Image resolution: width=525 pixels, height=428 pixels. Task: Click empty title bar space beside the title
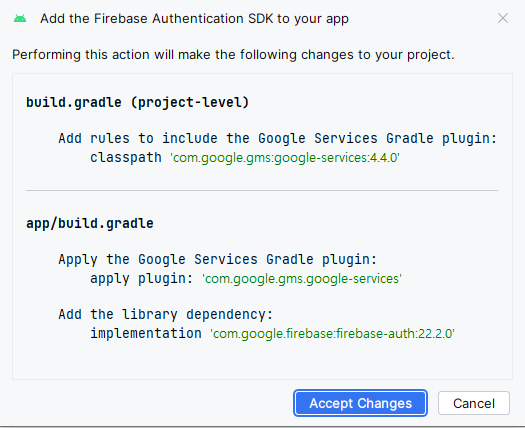tap(422, 18)
